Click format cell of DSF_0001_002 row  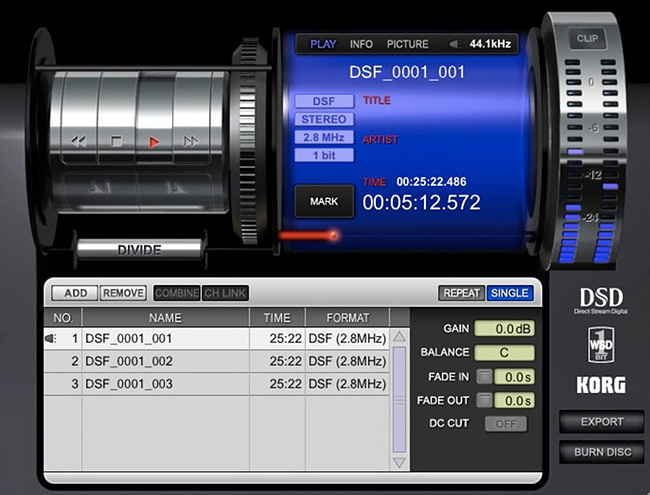point(347,361)
